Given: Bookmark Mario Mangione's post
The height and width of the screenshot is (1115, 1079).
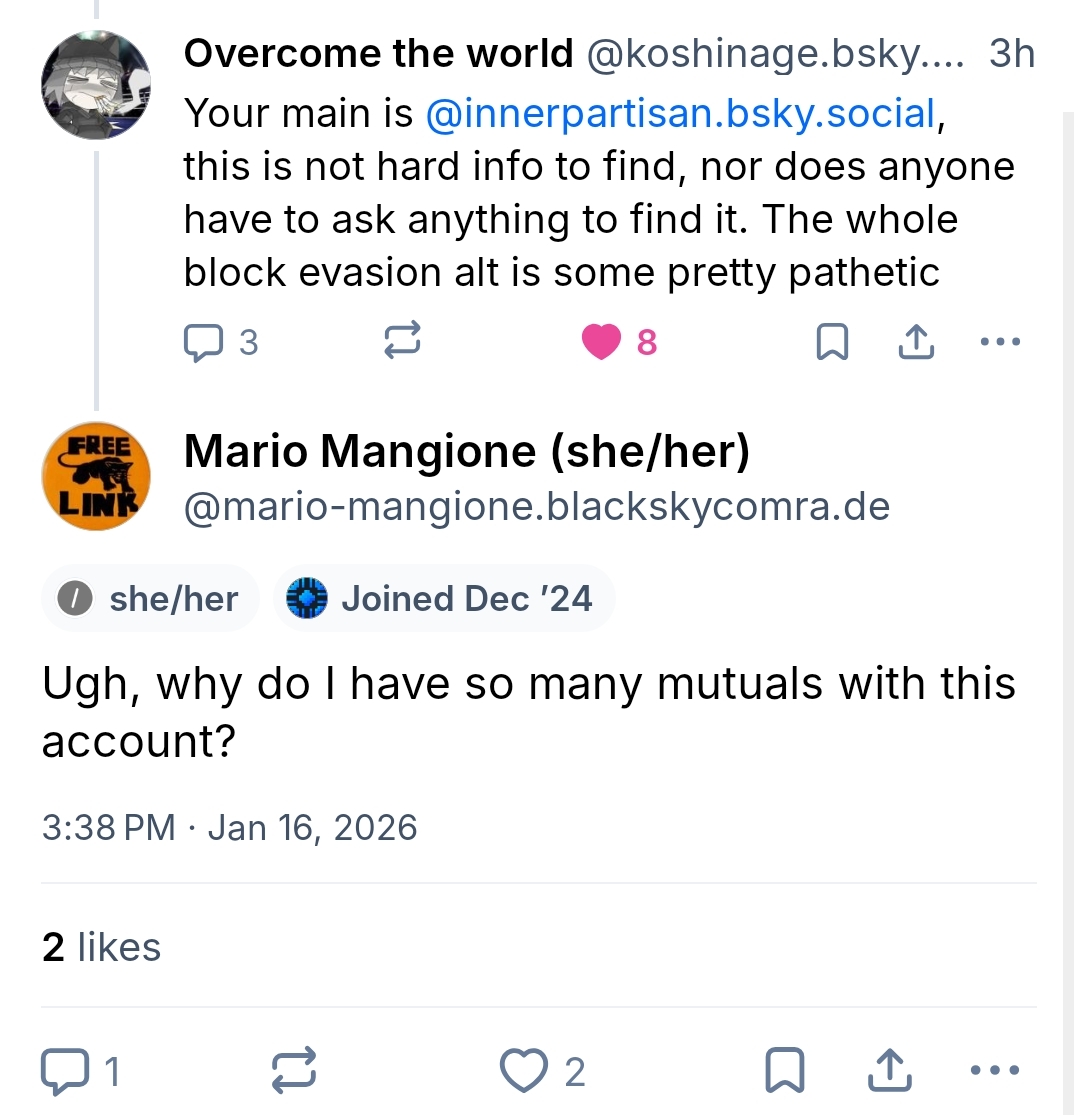Looking at the screenshot, I should pos(784,1071).
